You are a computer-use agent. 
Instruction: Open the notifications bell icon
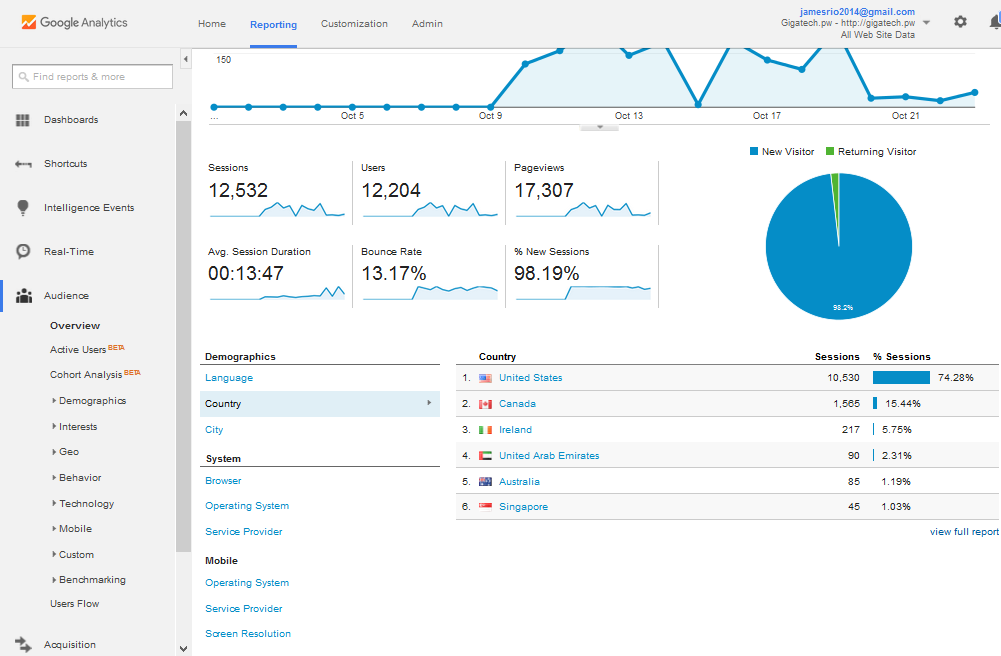(x=995, y=22)
